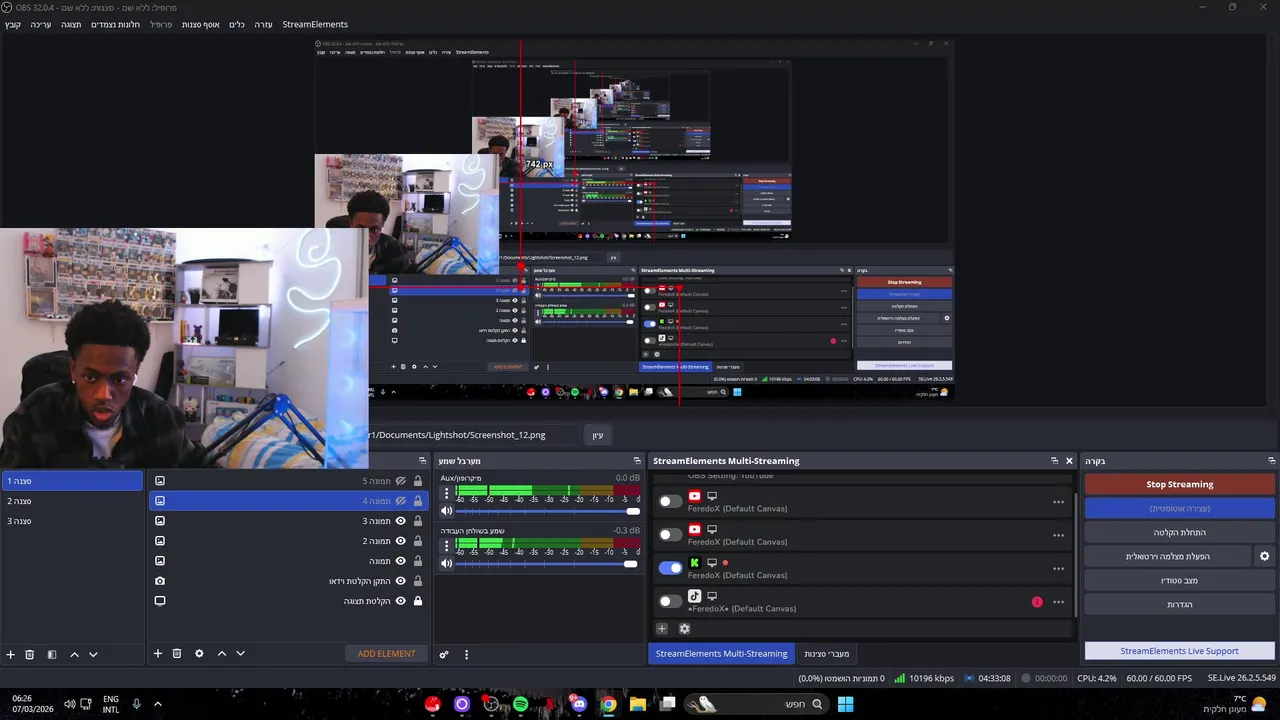Click Aux microphone volume slider

(546, 511)
